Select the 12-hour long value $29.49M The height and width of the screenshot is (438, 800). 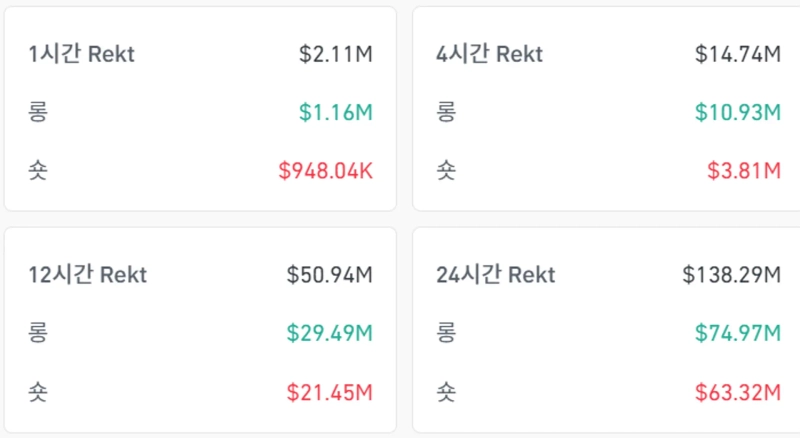[x=330, y=332]
